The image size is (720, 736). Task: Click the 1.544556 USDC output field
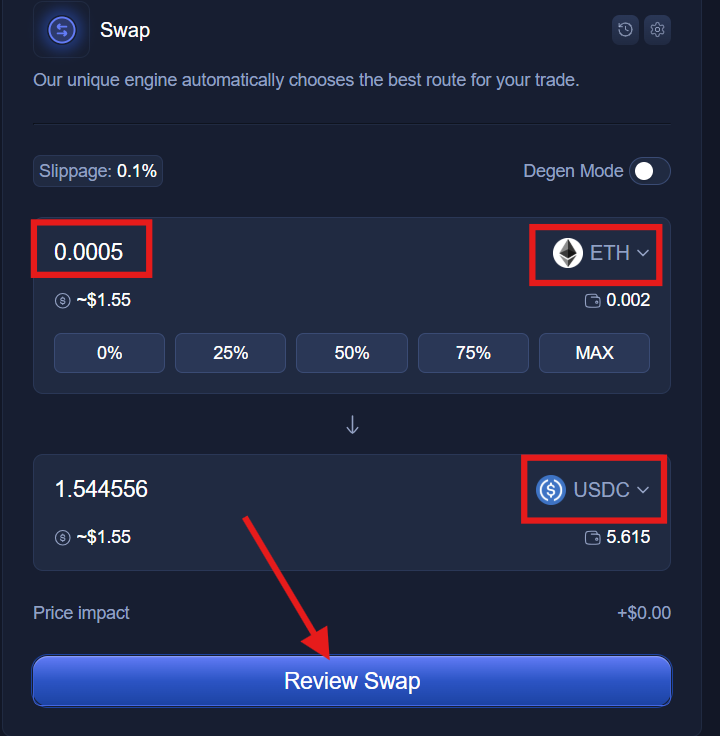pos(101,489)
